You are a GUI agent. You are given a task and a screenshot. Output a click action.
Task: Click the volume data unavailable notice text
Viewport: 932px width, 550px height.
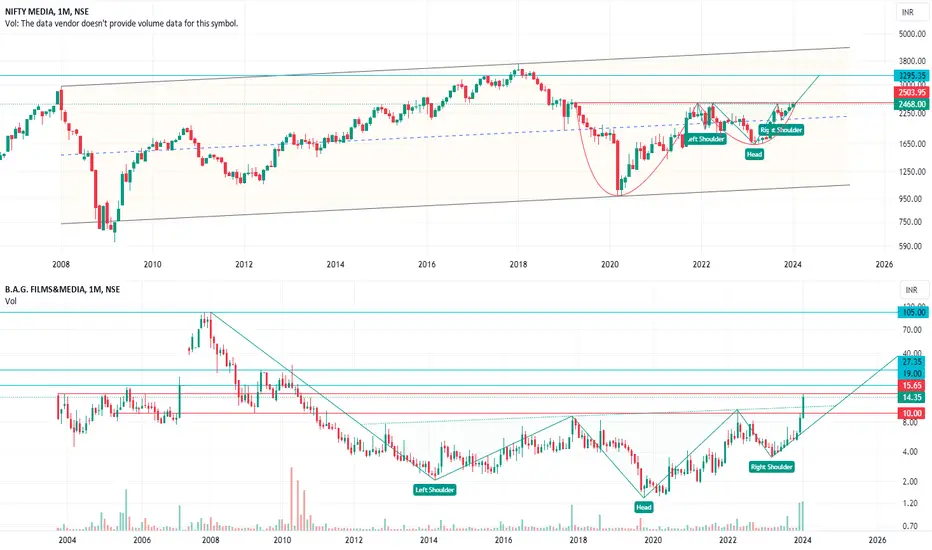pyautogui.click(x=121, y=23)
